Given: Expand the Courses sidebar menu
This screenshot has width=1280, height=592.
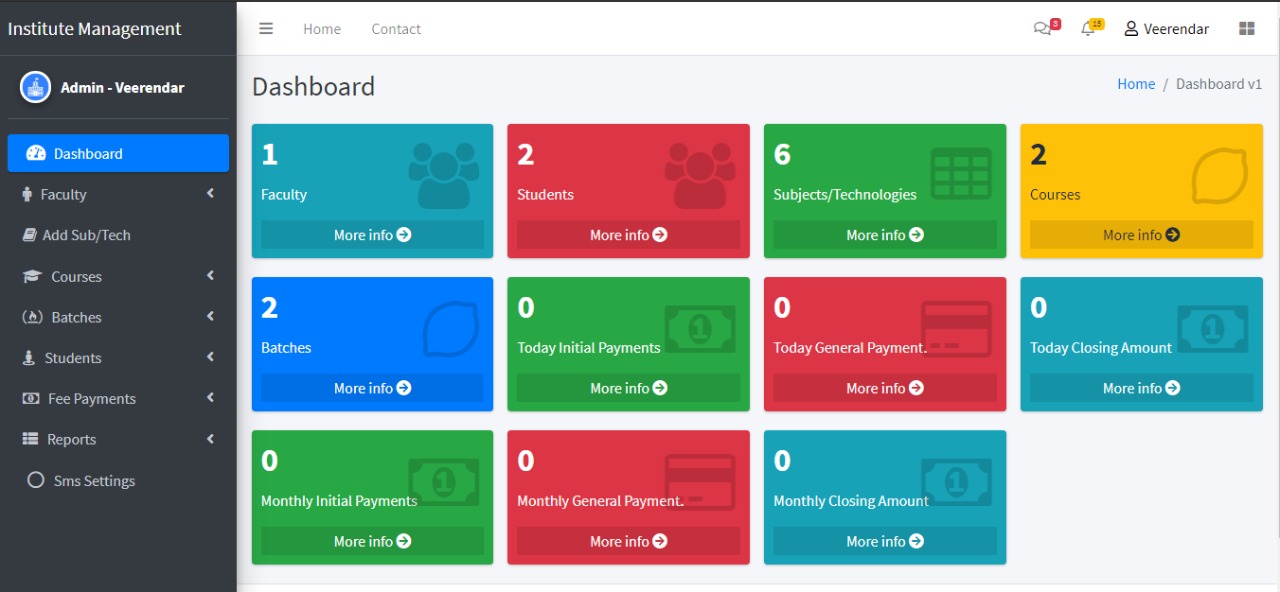Looking at the screenshot, I should pyautogui.click(x=118, y=276).
